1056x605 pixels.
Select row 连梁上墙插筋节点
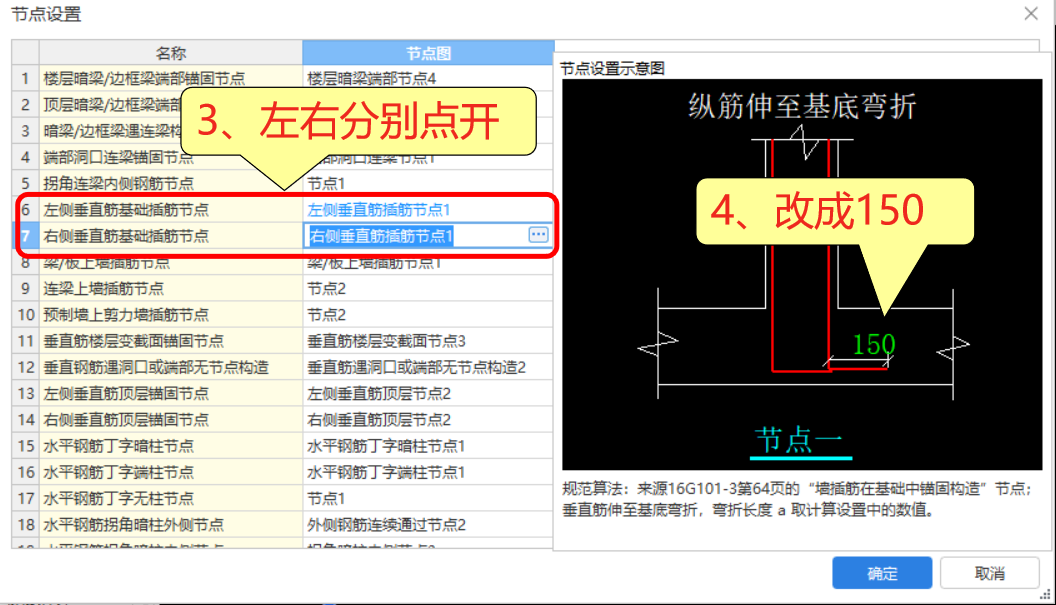coord(171,288)
